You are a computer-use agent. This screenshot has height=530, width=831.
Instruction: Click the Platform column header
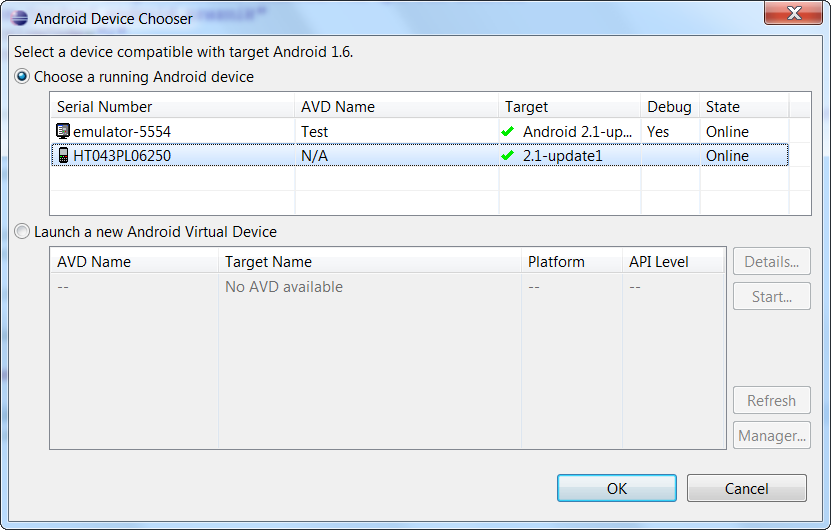point(556,262)
